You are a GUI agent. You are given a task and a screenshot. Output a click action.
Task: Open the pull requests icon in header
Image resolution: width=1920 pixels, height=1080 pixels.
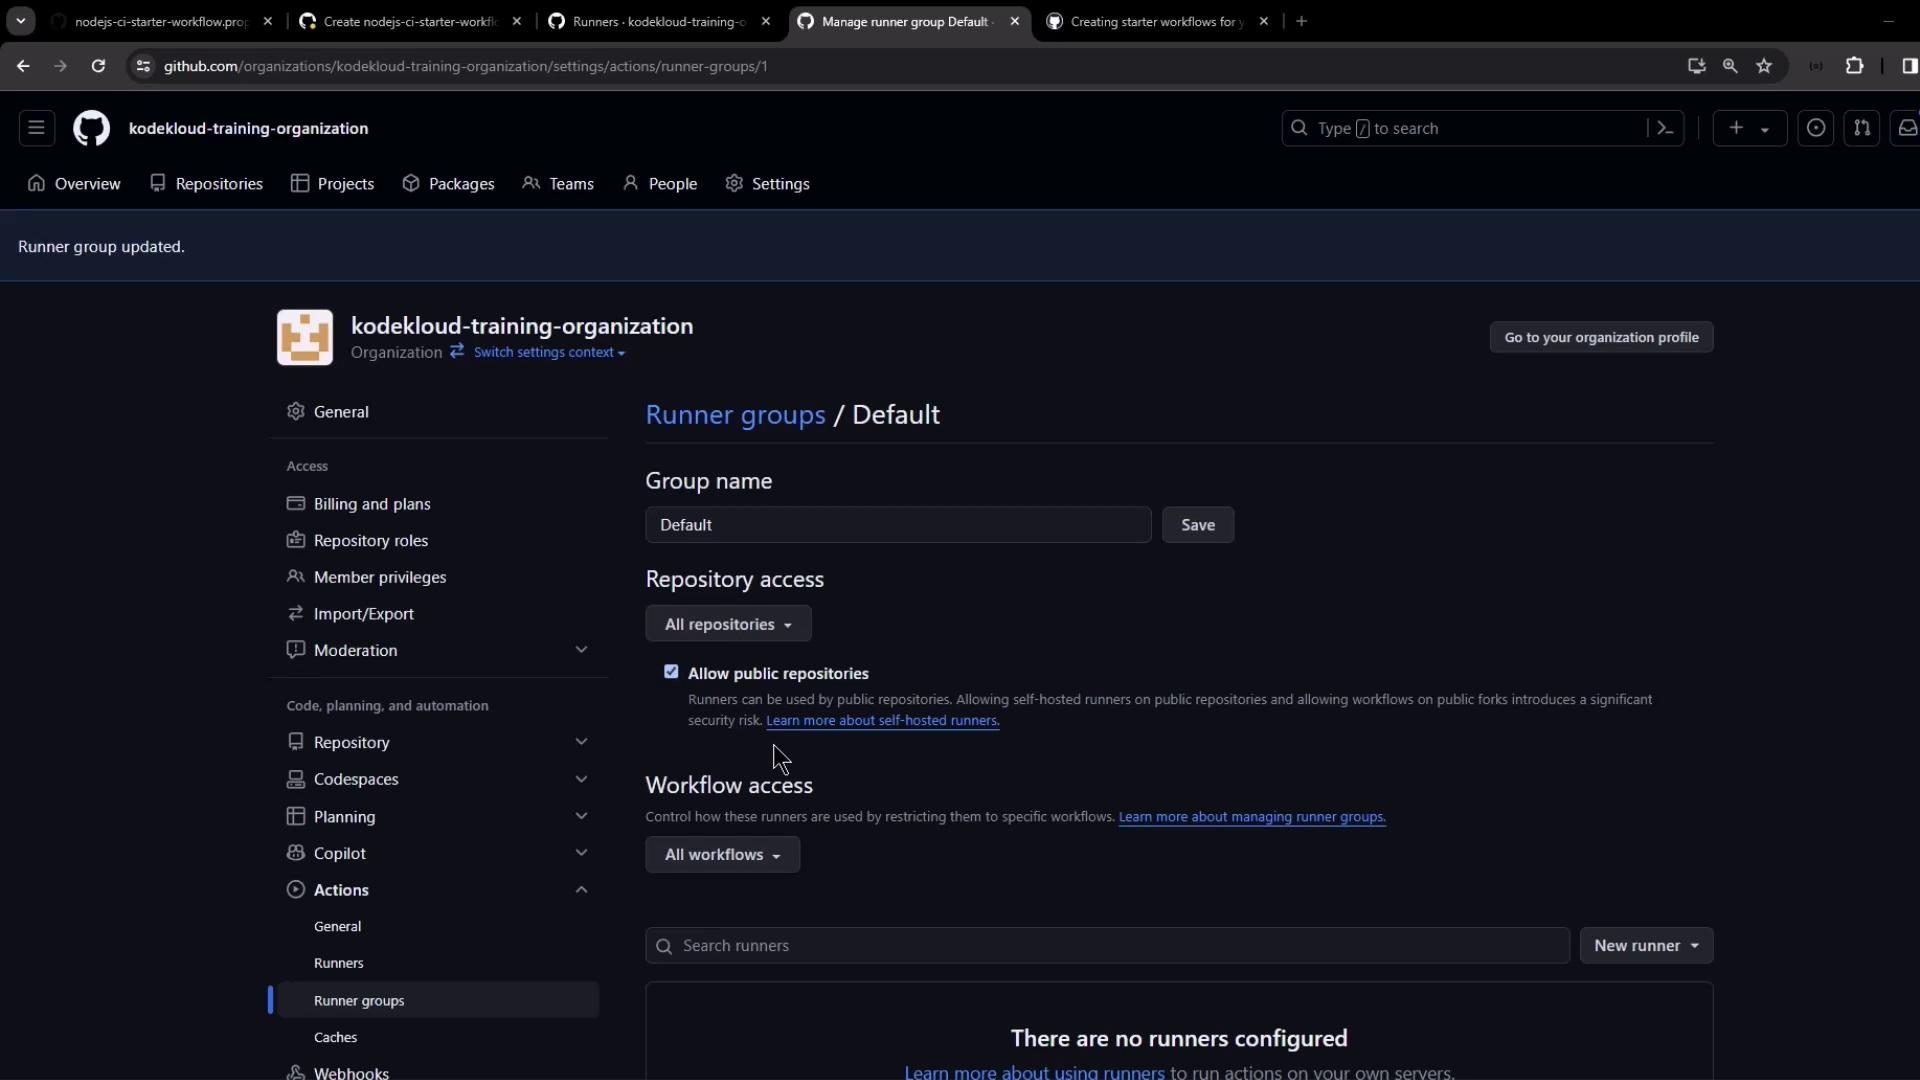pyautogui.click(x=1861, y=128)
